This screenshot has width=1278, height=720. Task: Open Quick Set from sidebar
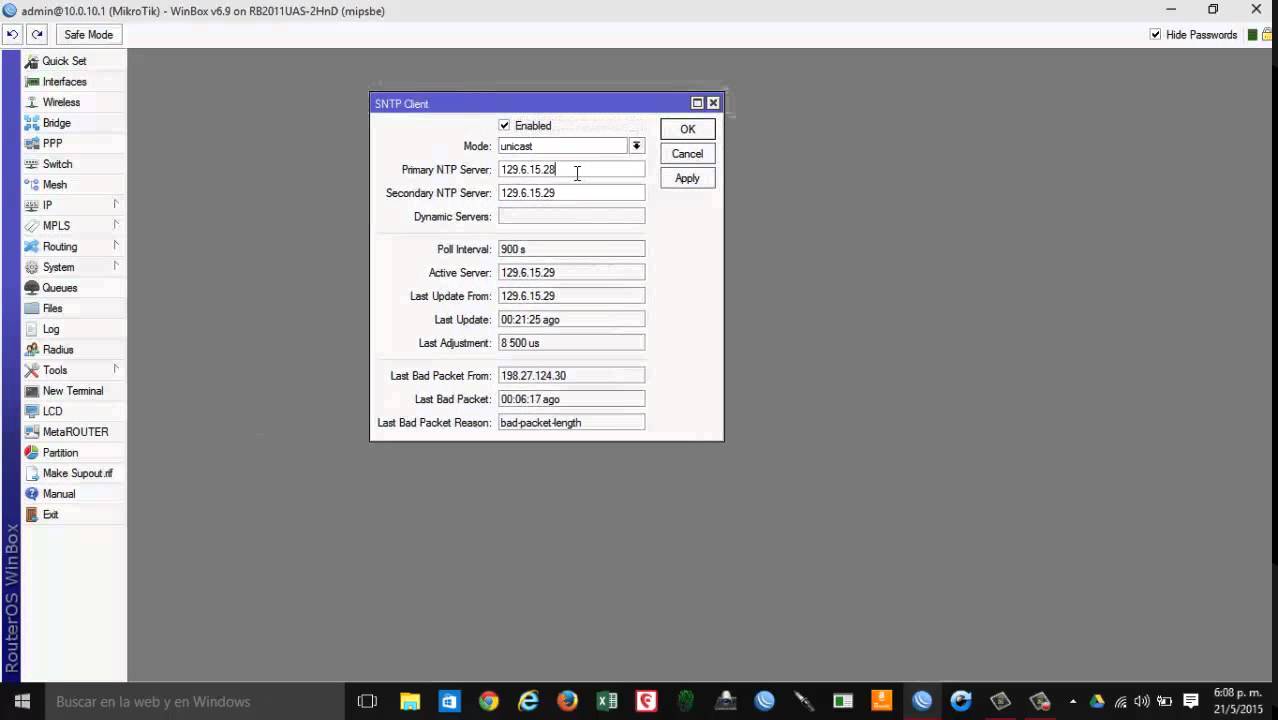coord(74,61)
